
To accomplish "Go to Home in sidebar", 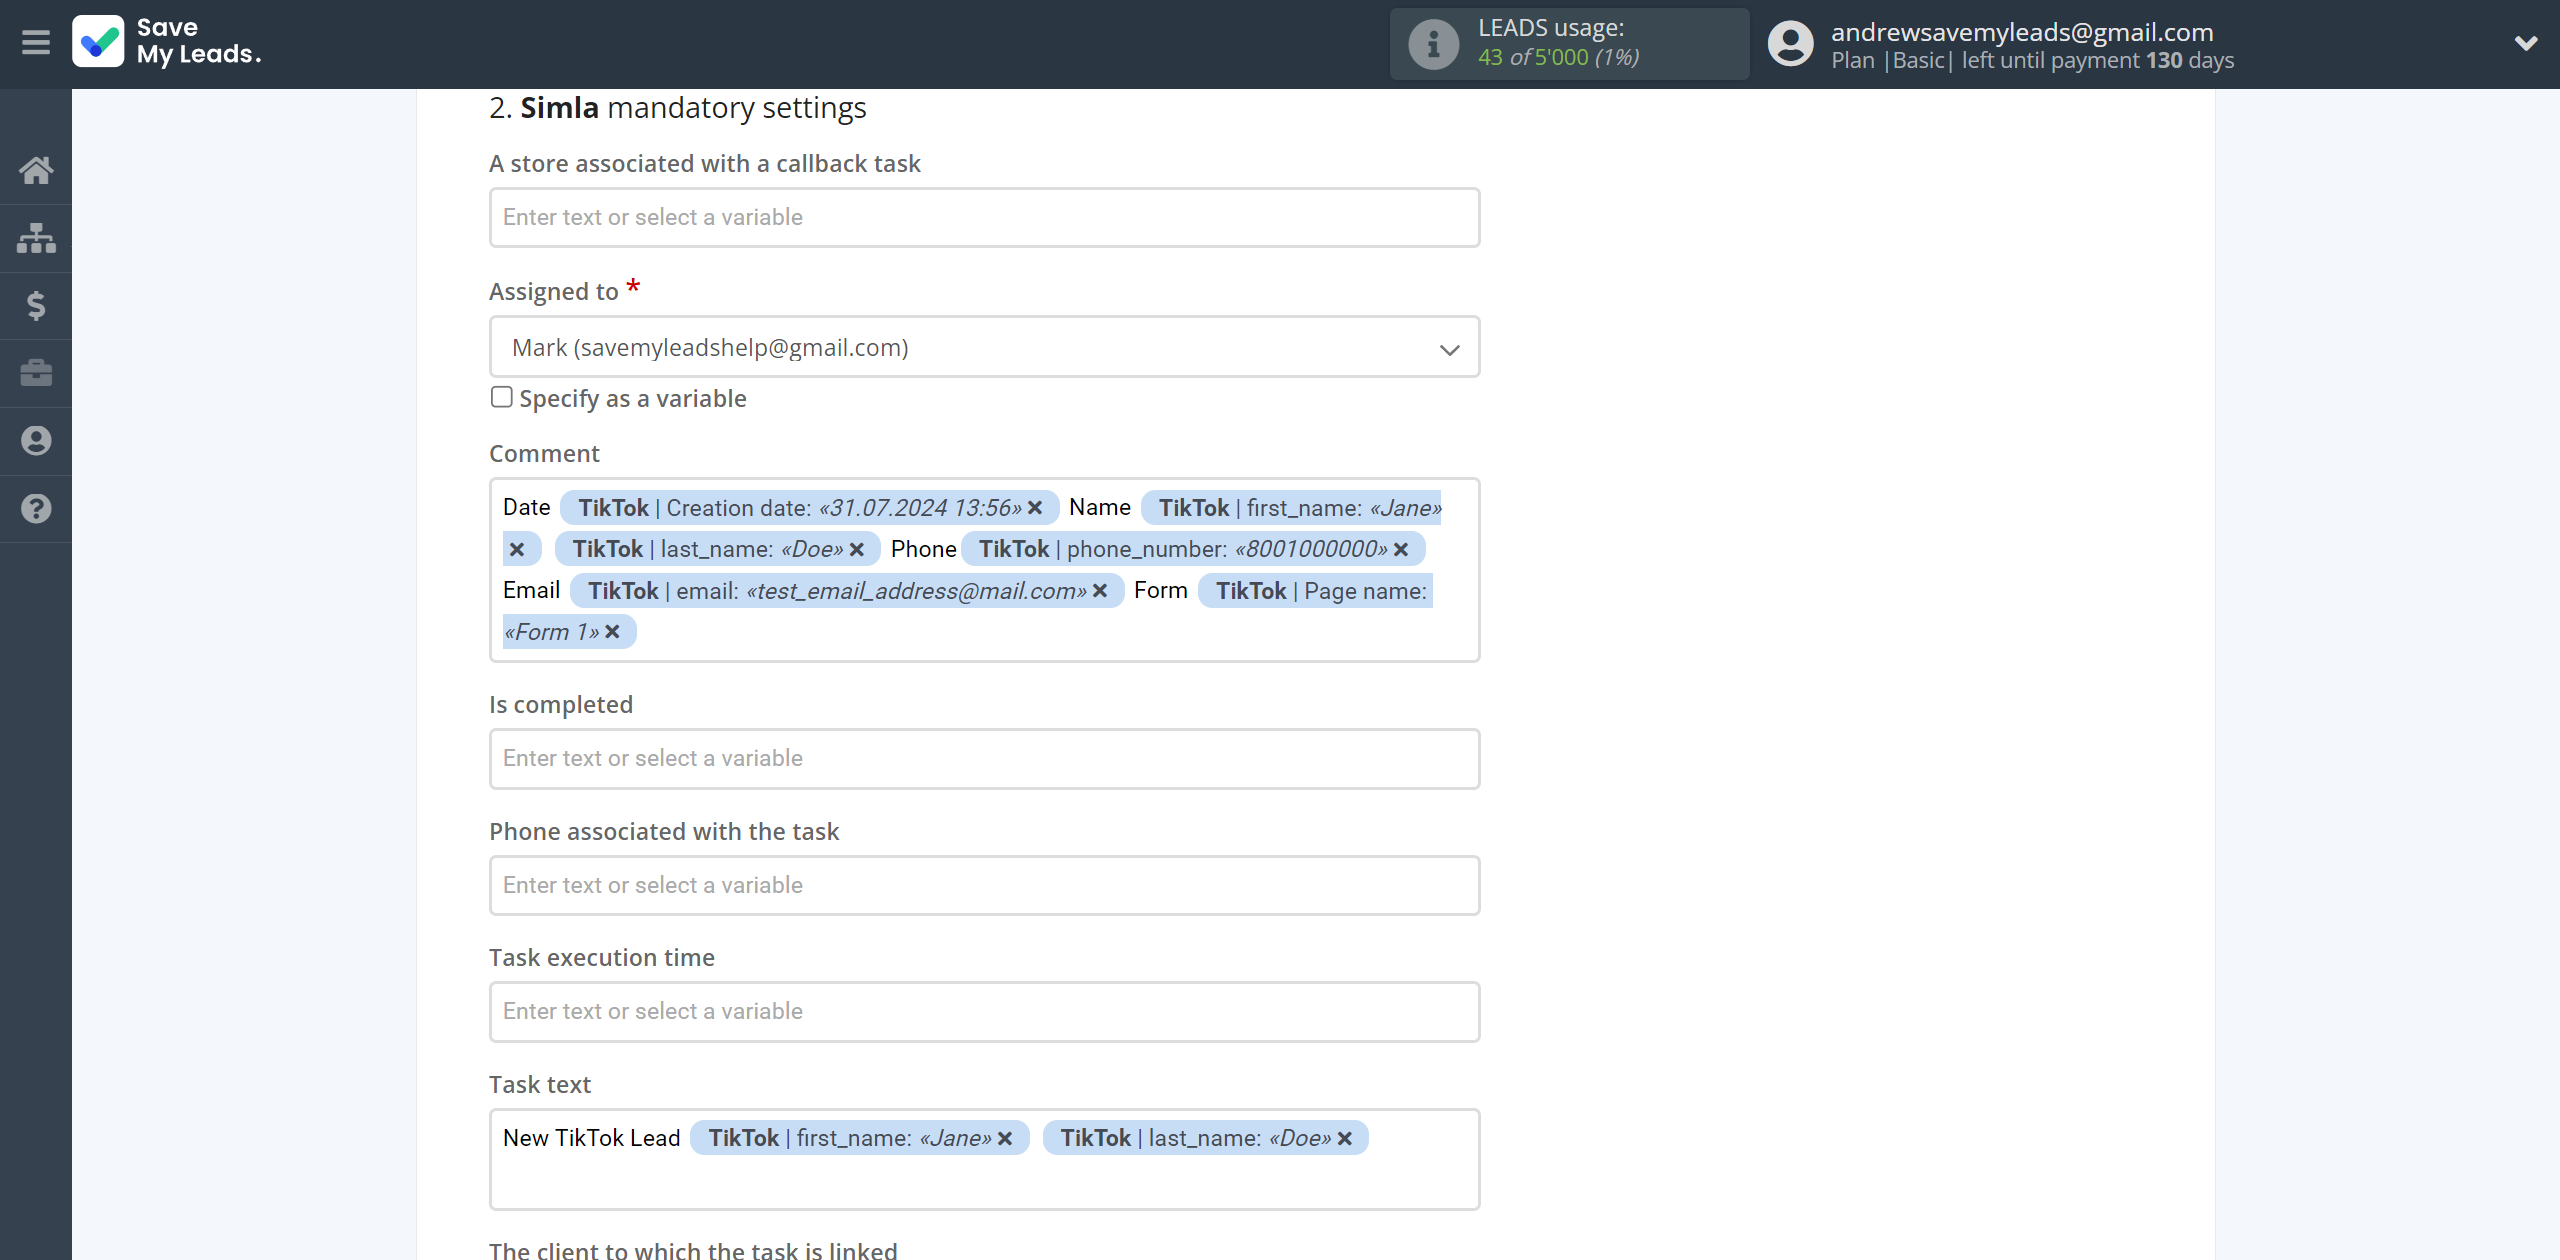I will 36,170.
